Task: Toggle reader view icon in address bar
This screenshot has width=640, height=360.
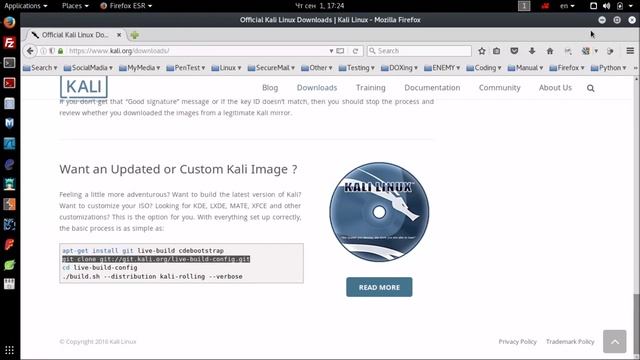Action: [x=340, y=51]
